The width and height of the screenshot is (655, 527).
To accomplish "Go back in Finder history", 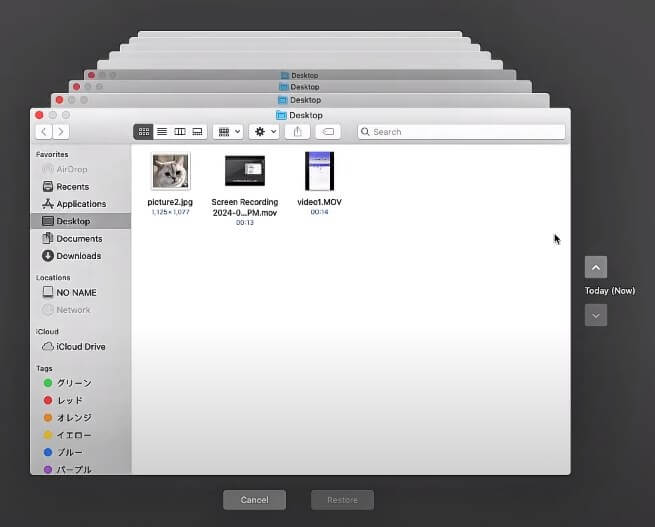I will pyautogui.click(x=44, y=132).
